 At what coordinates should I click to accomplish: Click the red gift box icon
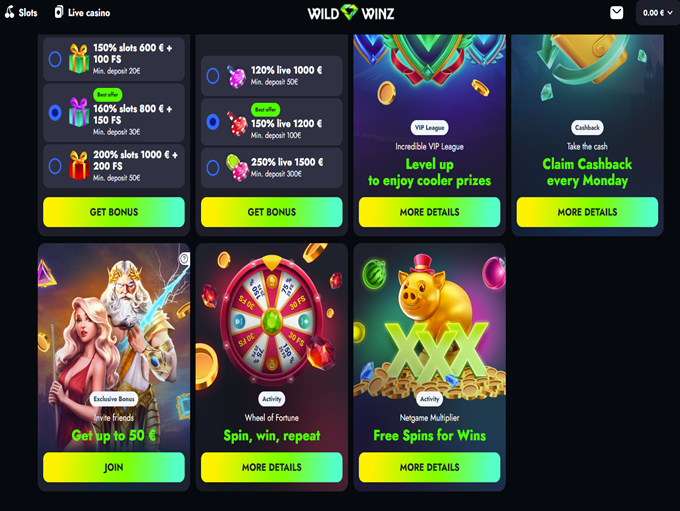78,165
